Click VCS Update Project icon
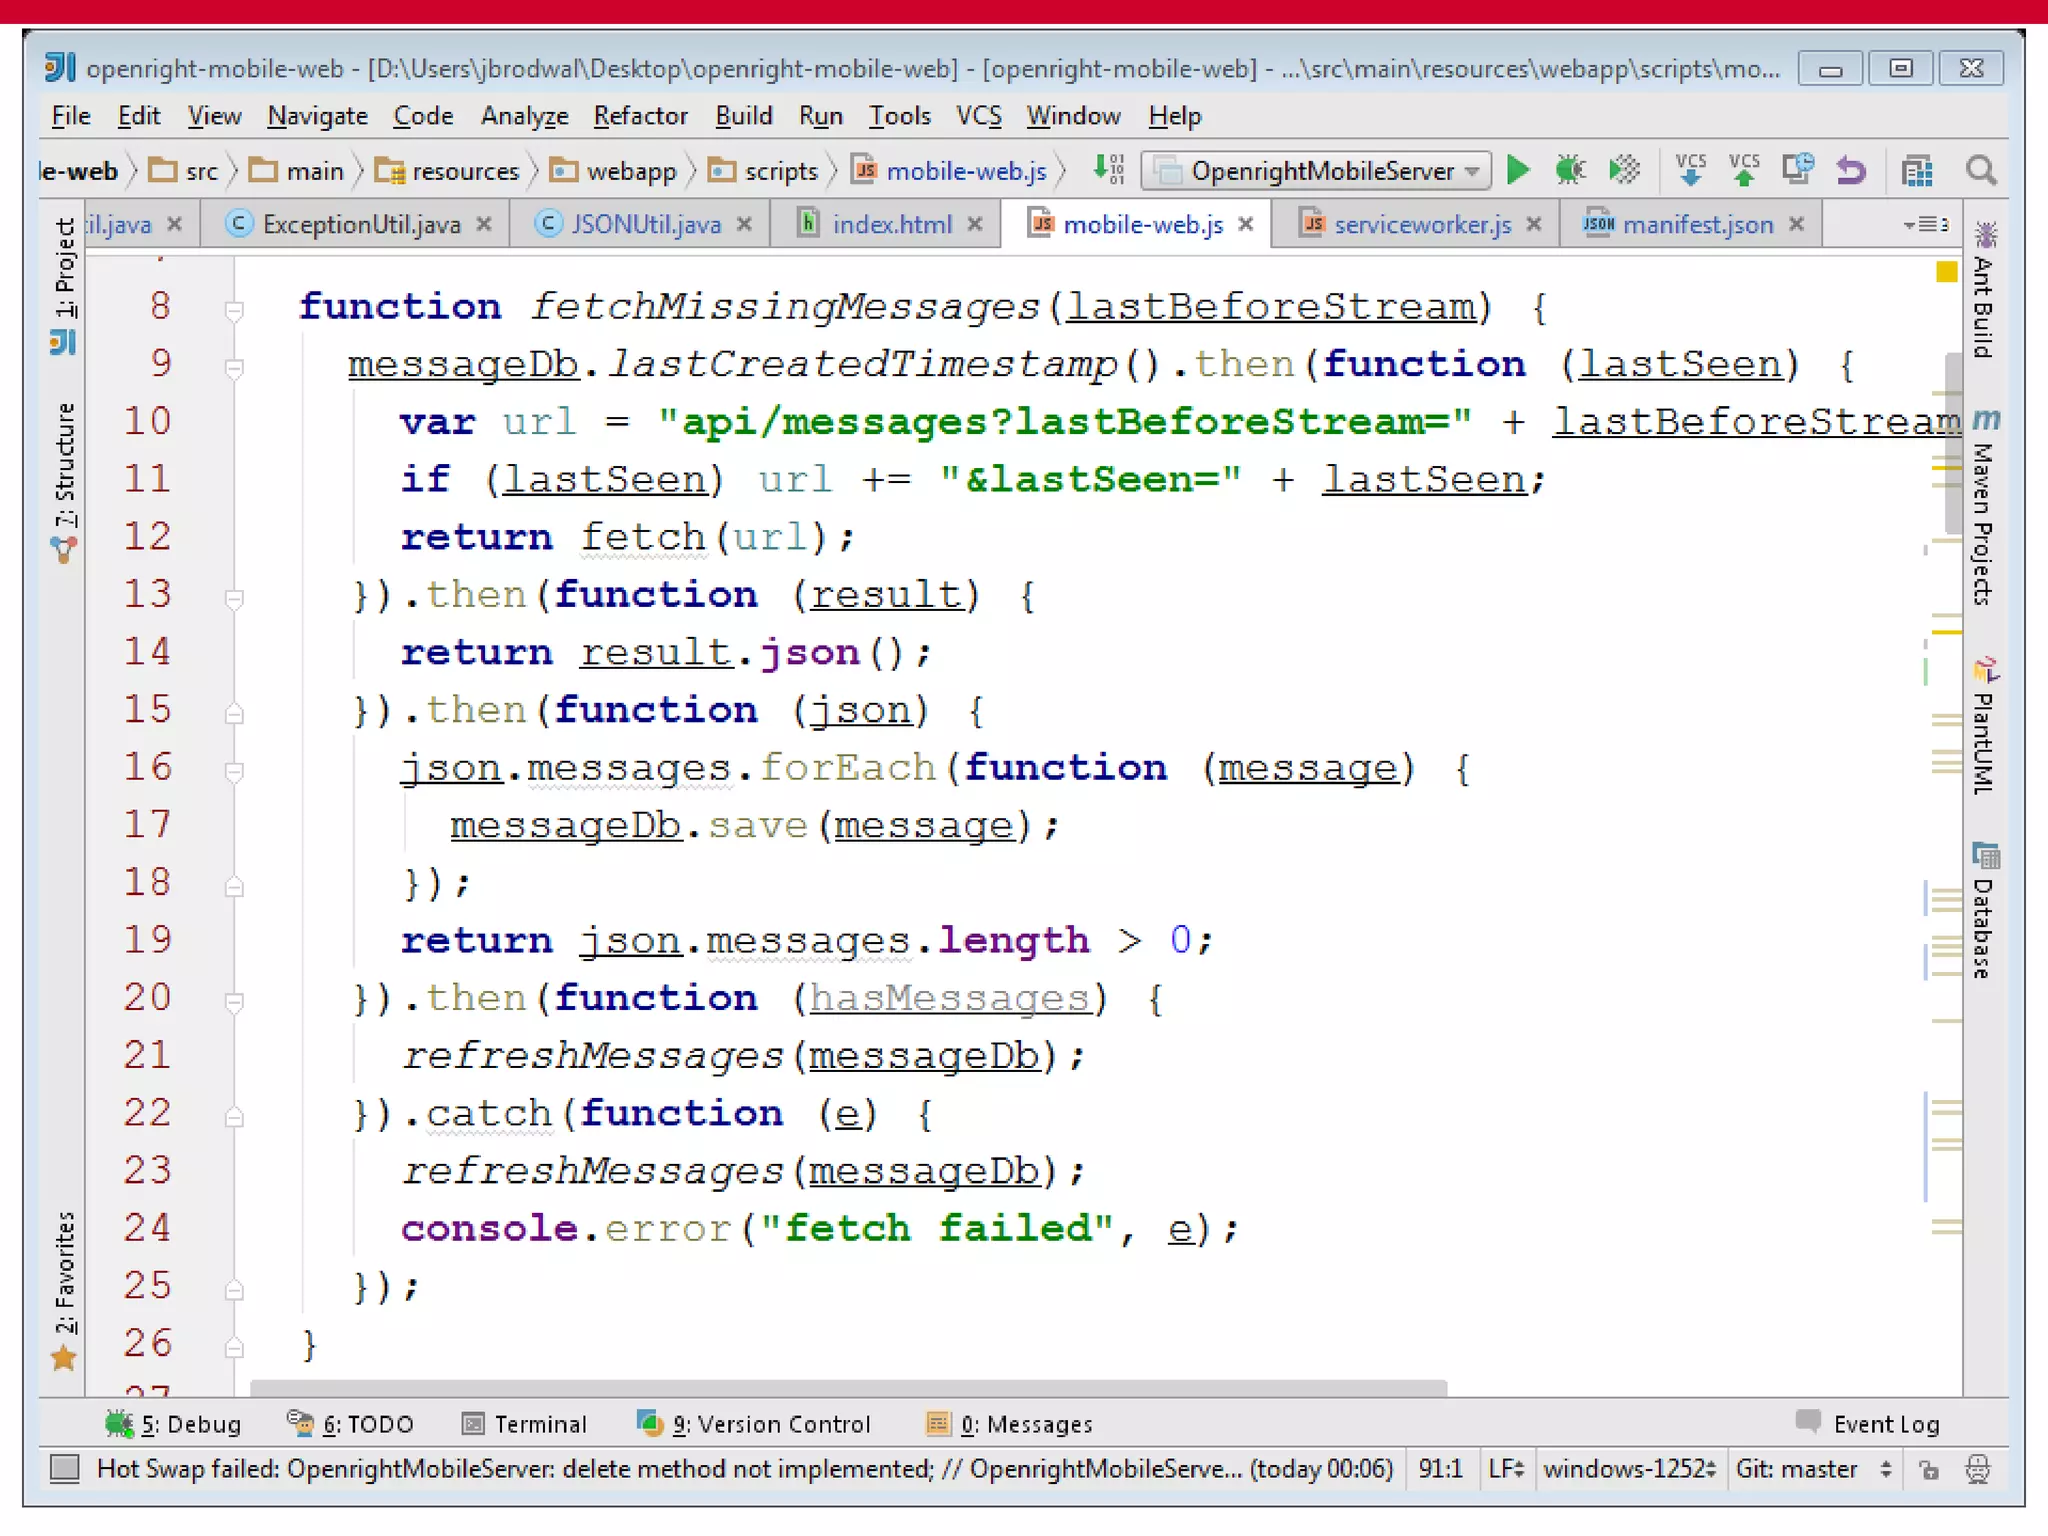This screenshot has height=1536, width=2048. pos(1690,171)
